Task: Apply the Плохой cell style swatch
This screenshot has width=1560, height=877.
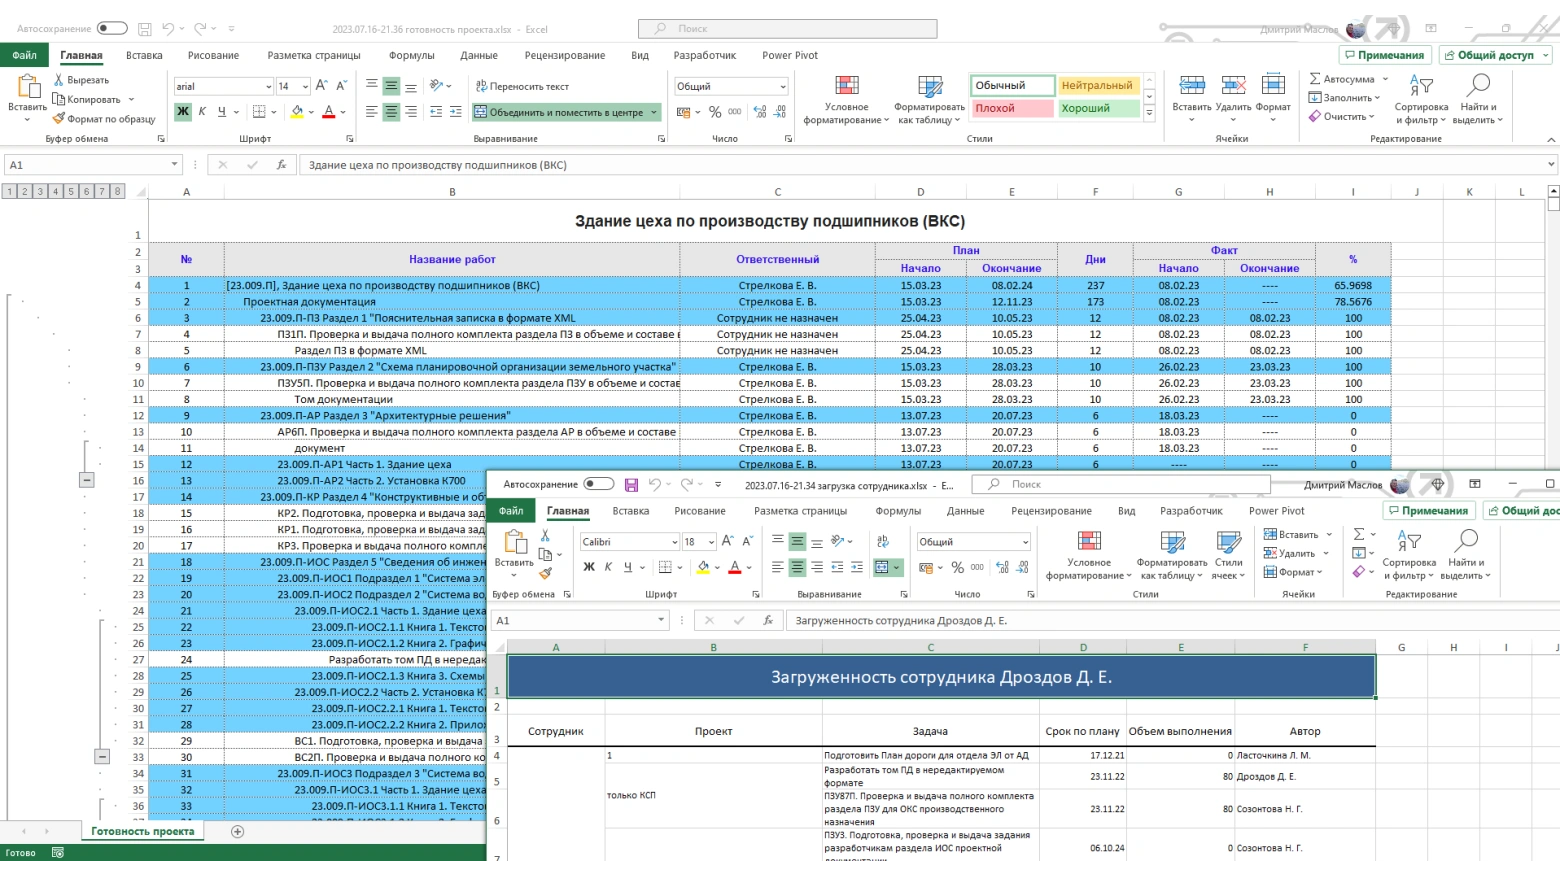Action: pyautogui.click(x=1012, y=108)
